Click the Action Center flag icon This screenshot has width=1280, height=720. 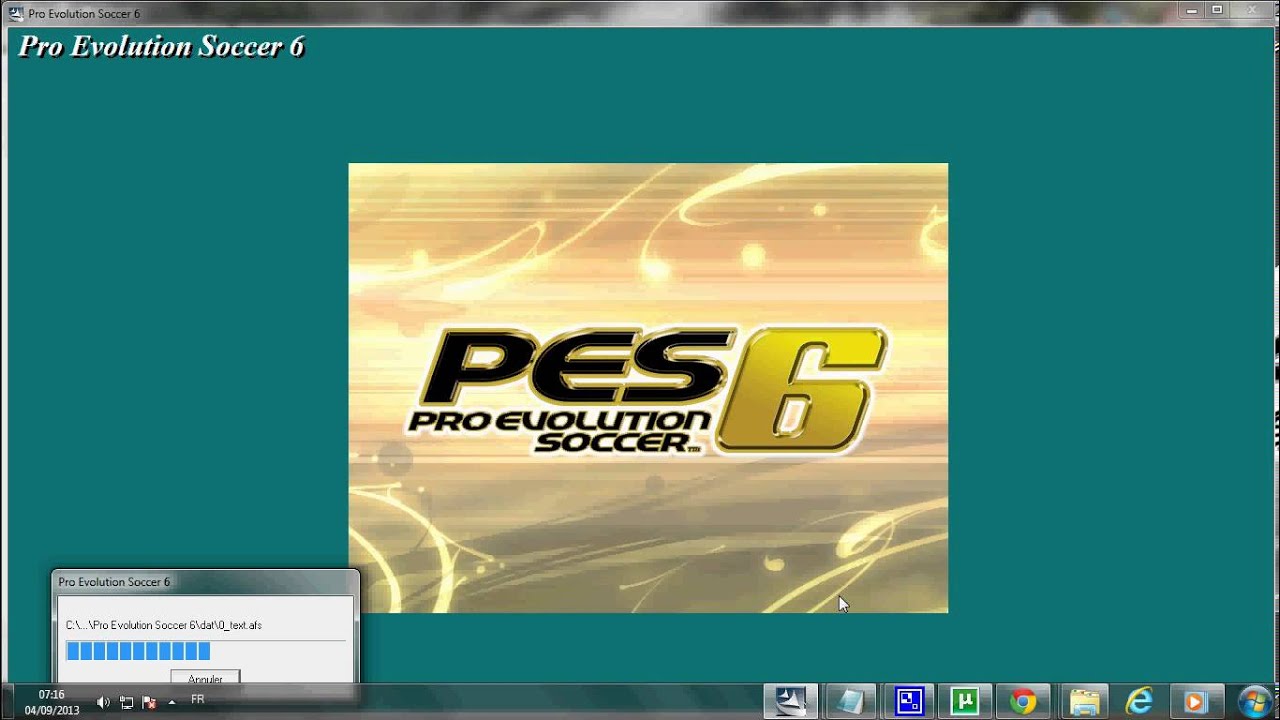[149, 702]
